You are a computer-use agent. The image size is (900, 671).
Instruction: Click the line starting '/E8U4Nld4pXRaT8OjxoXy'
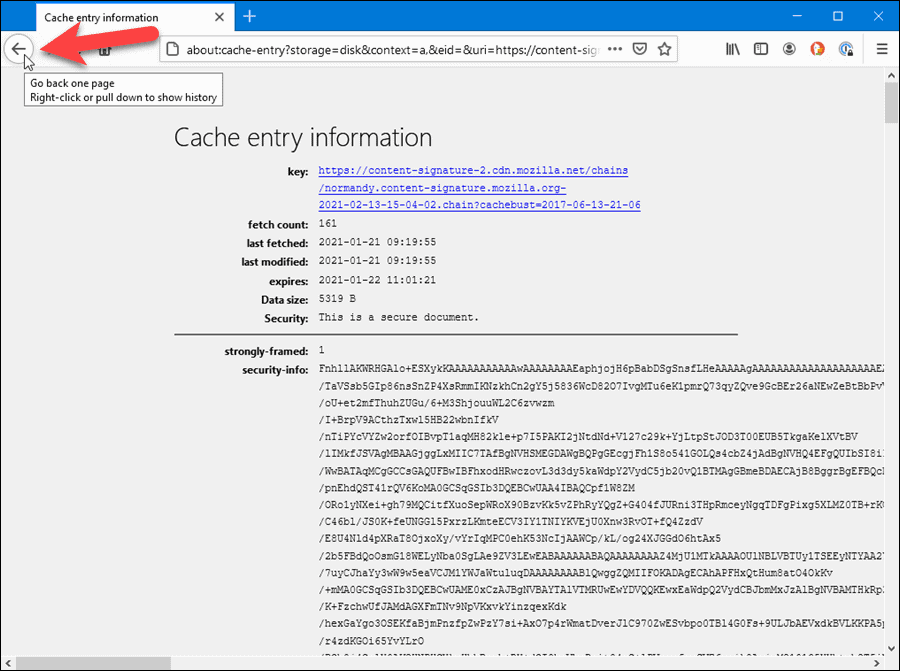520,539
